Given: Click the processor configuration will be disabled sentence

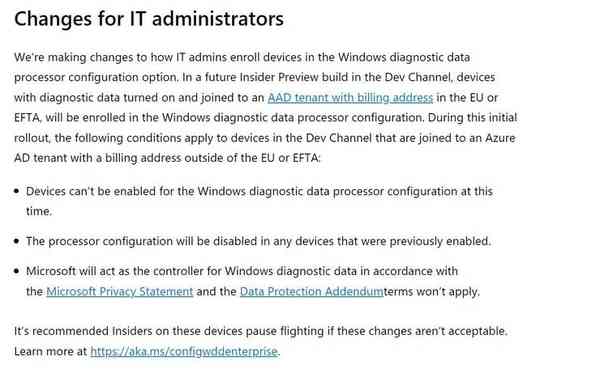Looking at the screenshot, I should [258, 241].
